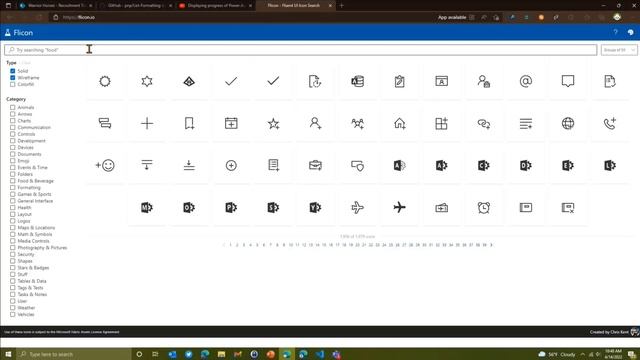640x360 pixels.
Task: Jump to results page 10
Action: point(291,245)
